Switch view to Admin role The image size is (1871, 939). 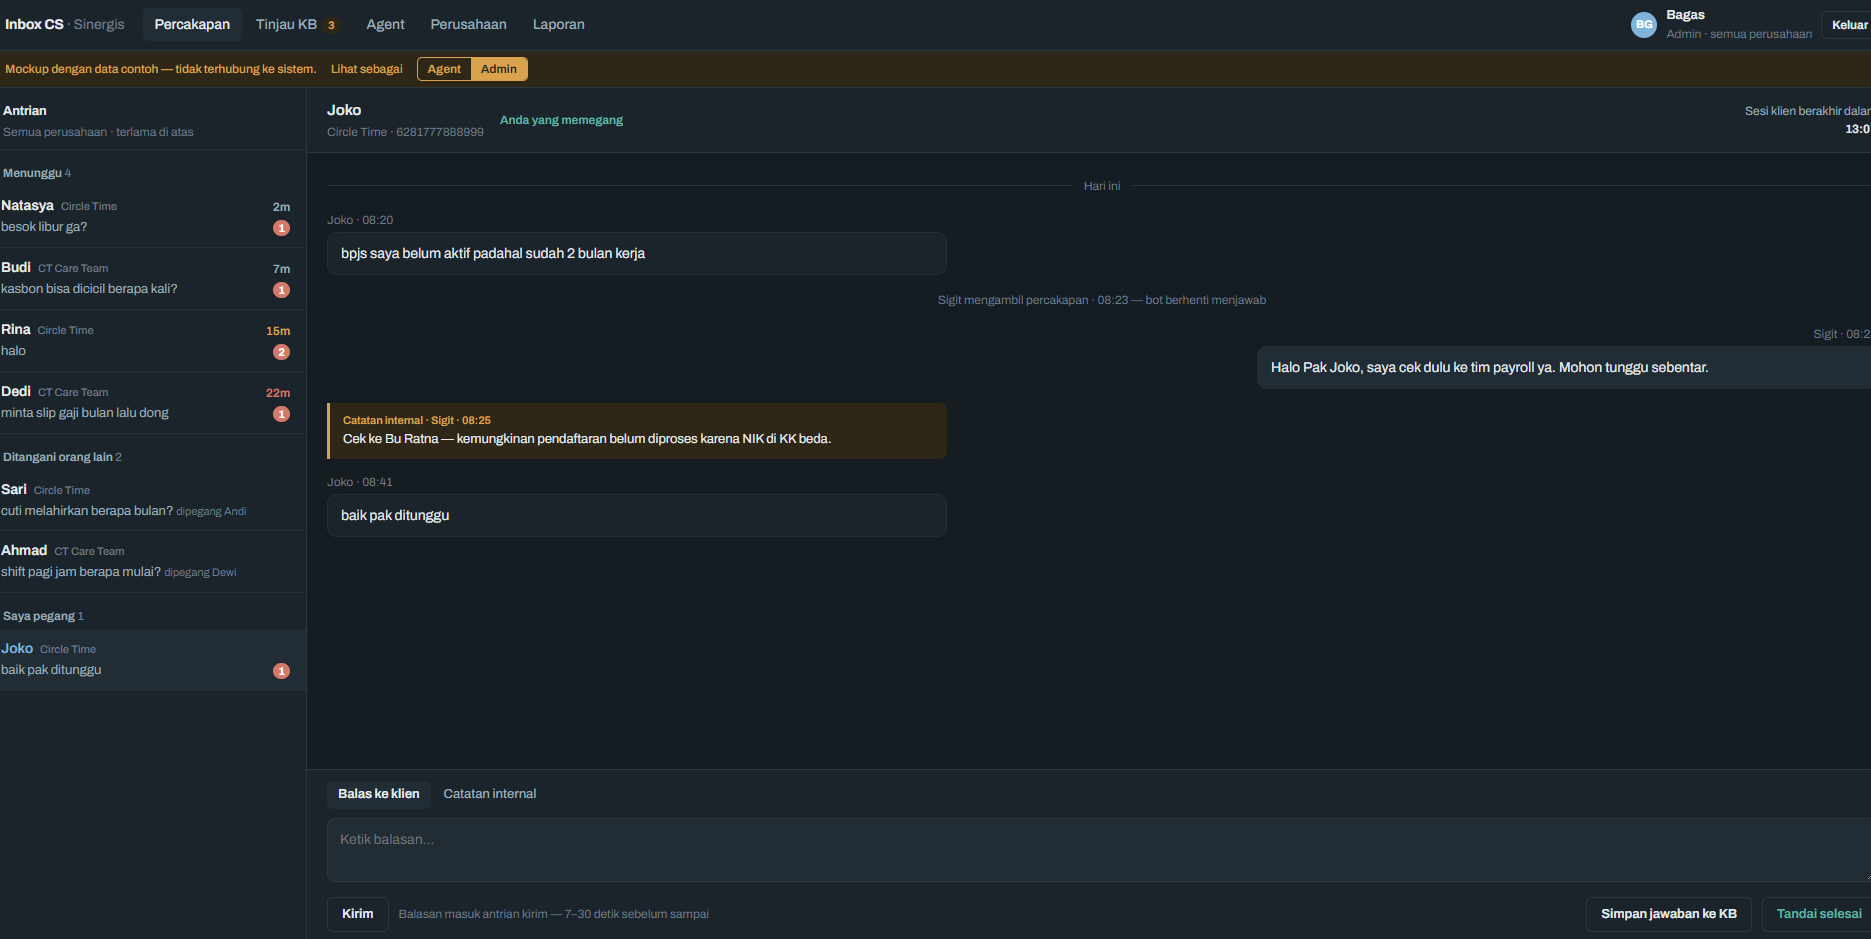tap(499, 69)
